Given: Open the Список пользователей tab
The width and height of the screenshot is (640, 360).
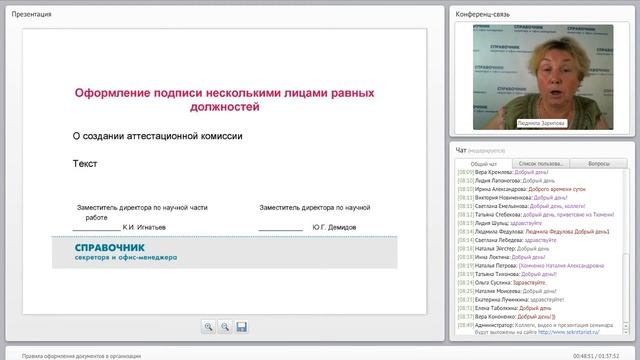Looking at the screenshot, I should [x=541, y=164].
